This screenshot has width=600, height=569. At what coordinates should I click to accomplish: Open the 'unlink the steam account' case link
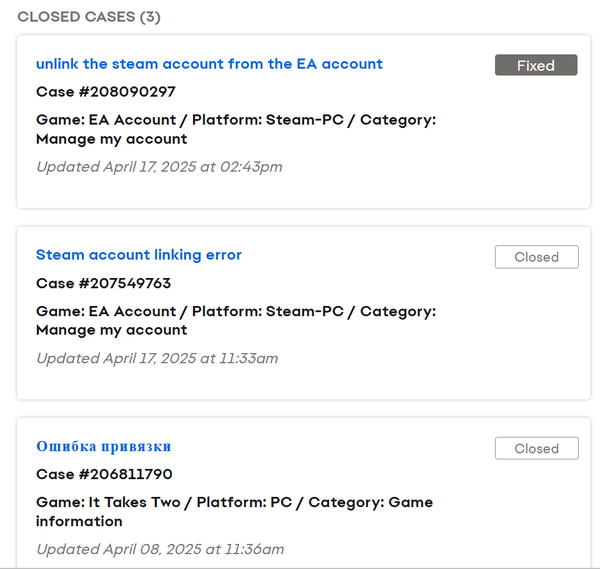tap(209, 64)
